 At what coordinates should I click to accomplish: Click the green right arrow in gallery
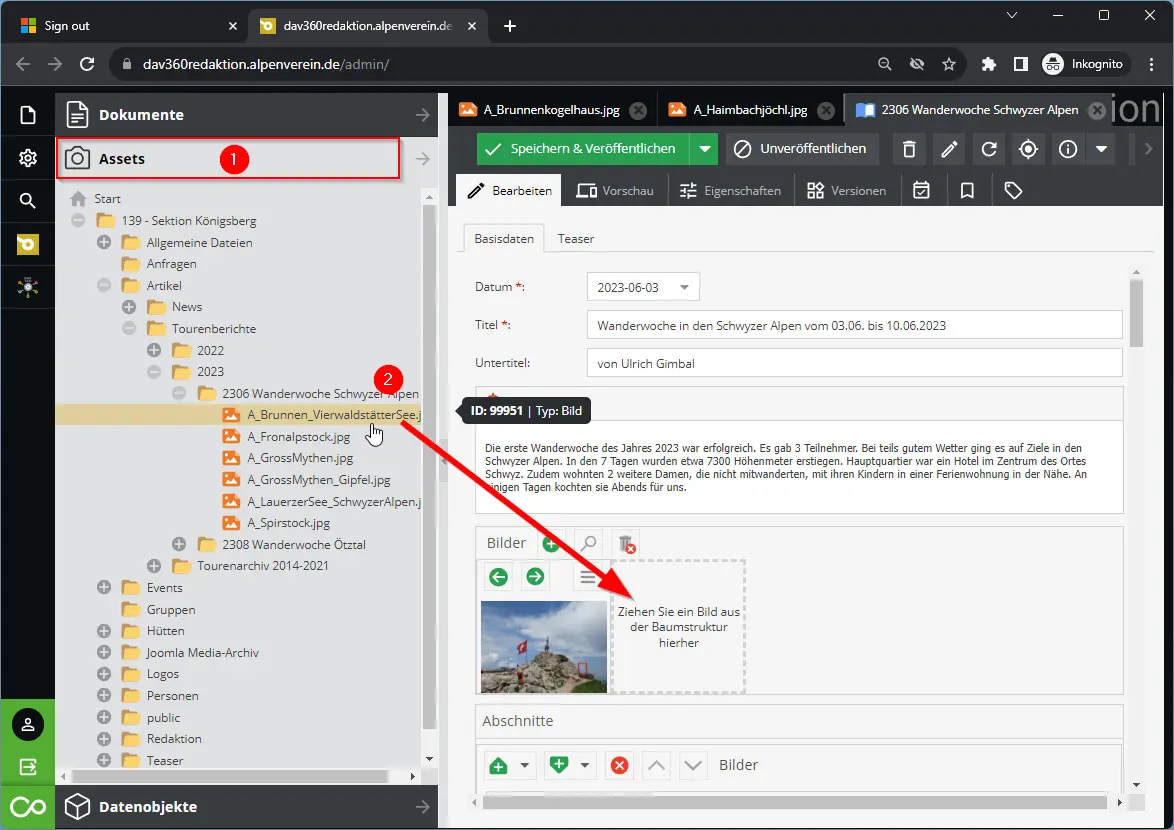click(535, 577)
